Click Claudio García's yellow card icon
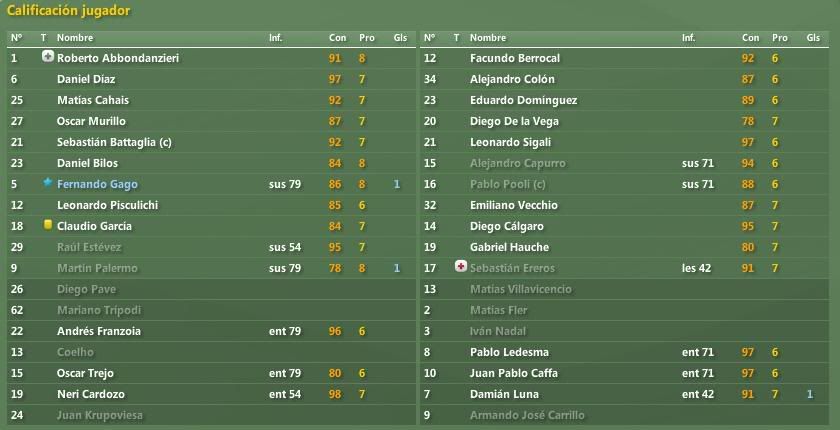 tap(48, 225)
